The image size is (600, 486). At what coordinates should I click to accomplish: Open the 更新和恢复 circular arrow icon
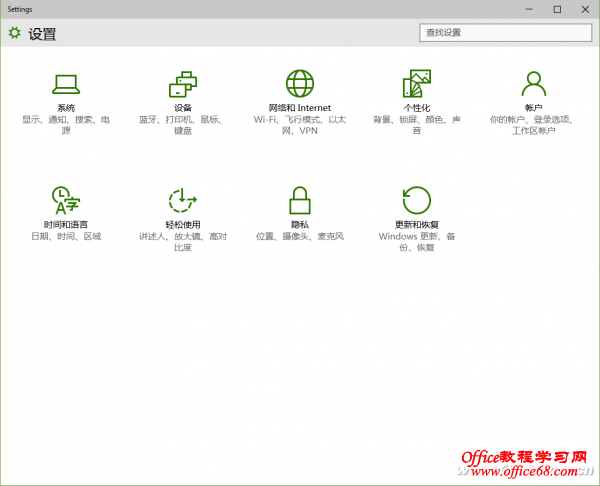[x=417, y=200]
